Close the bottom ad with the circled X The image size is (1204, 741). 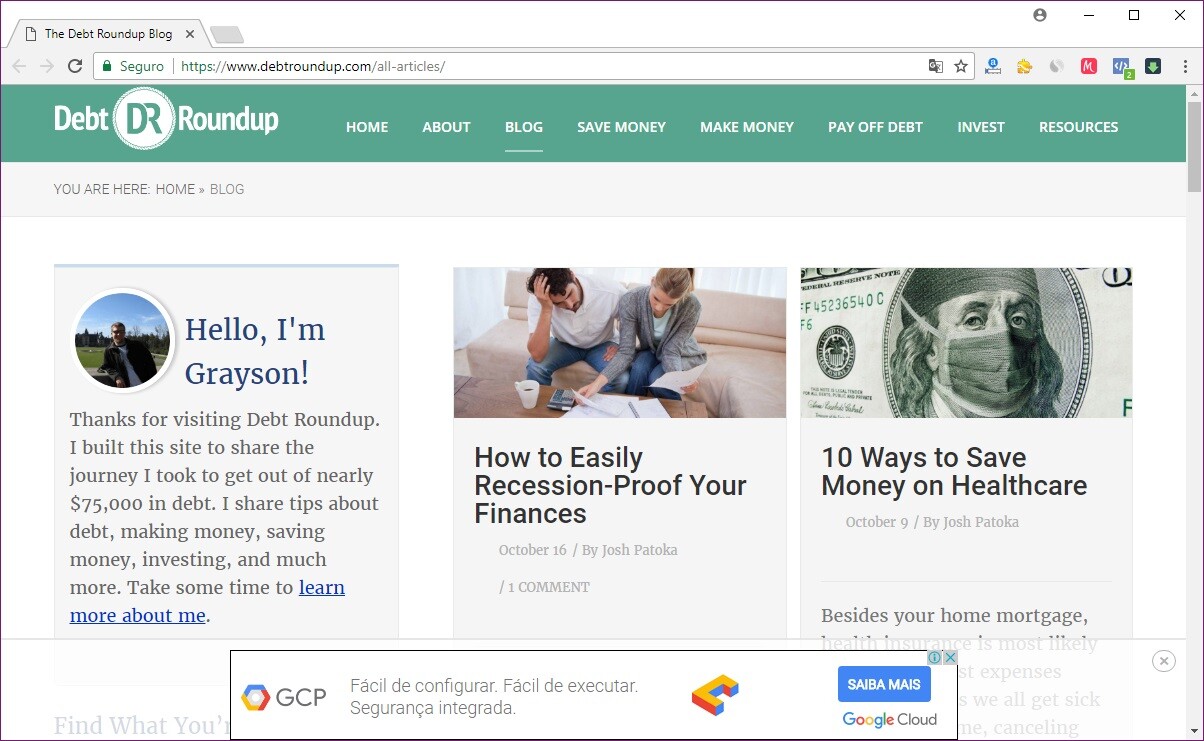click(x=1163, y=660)
